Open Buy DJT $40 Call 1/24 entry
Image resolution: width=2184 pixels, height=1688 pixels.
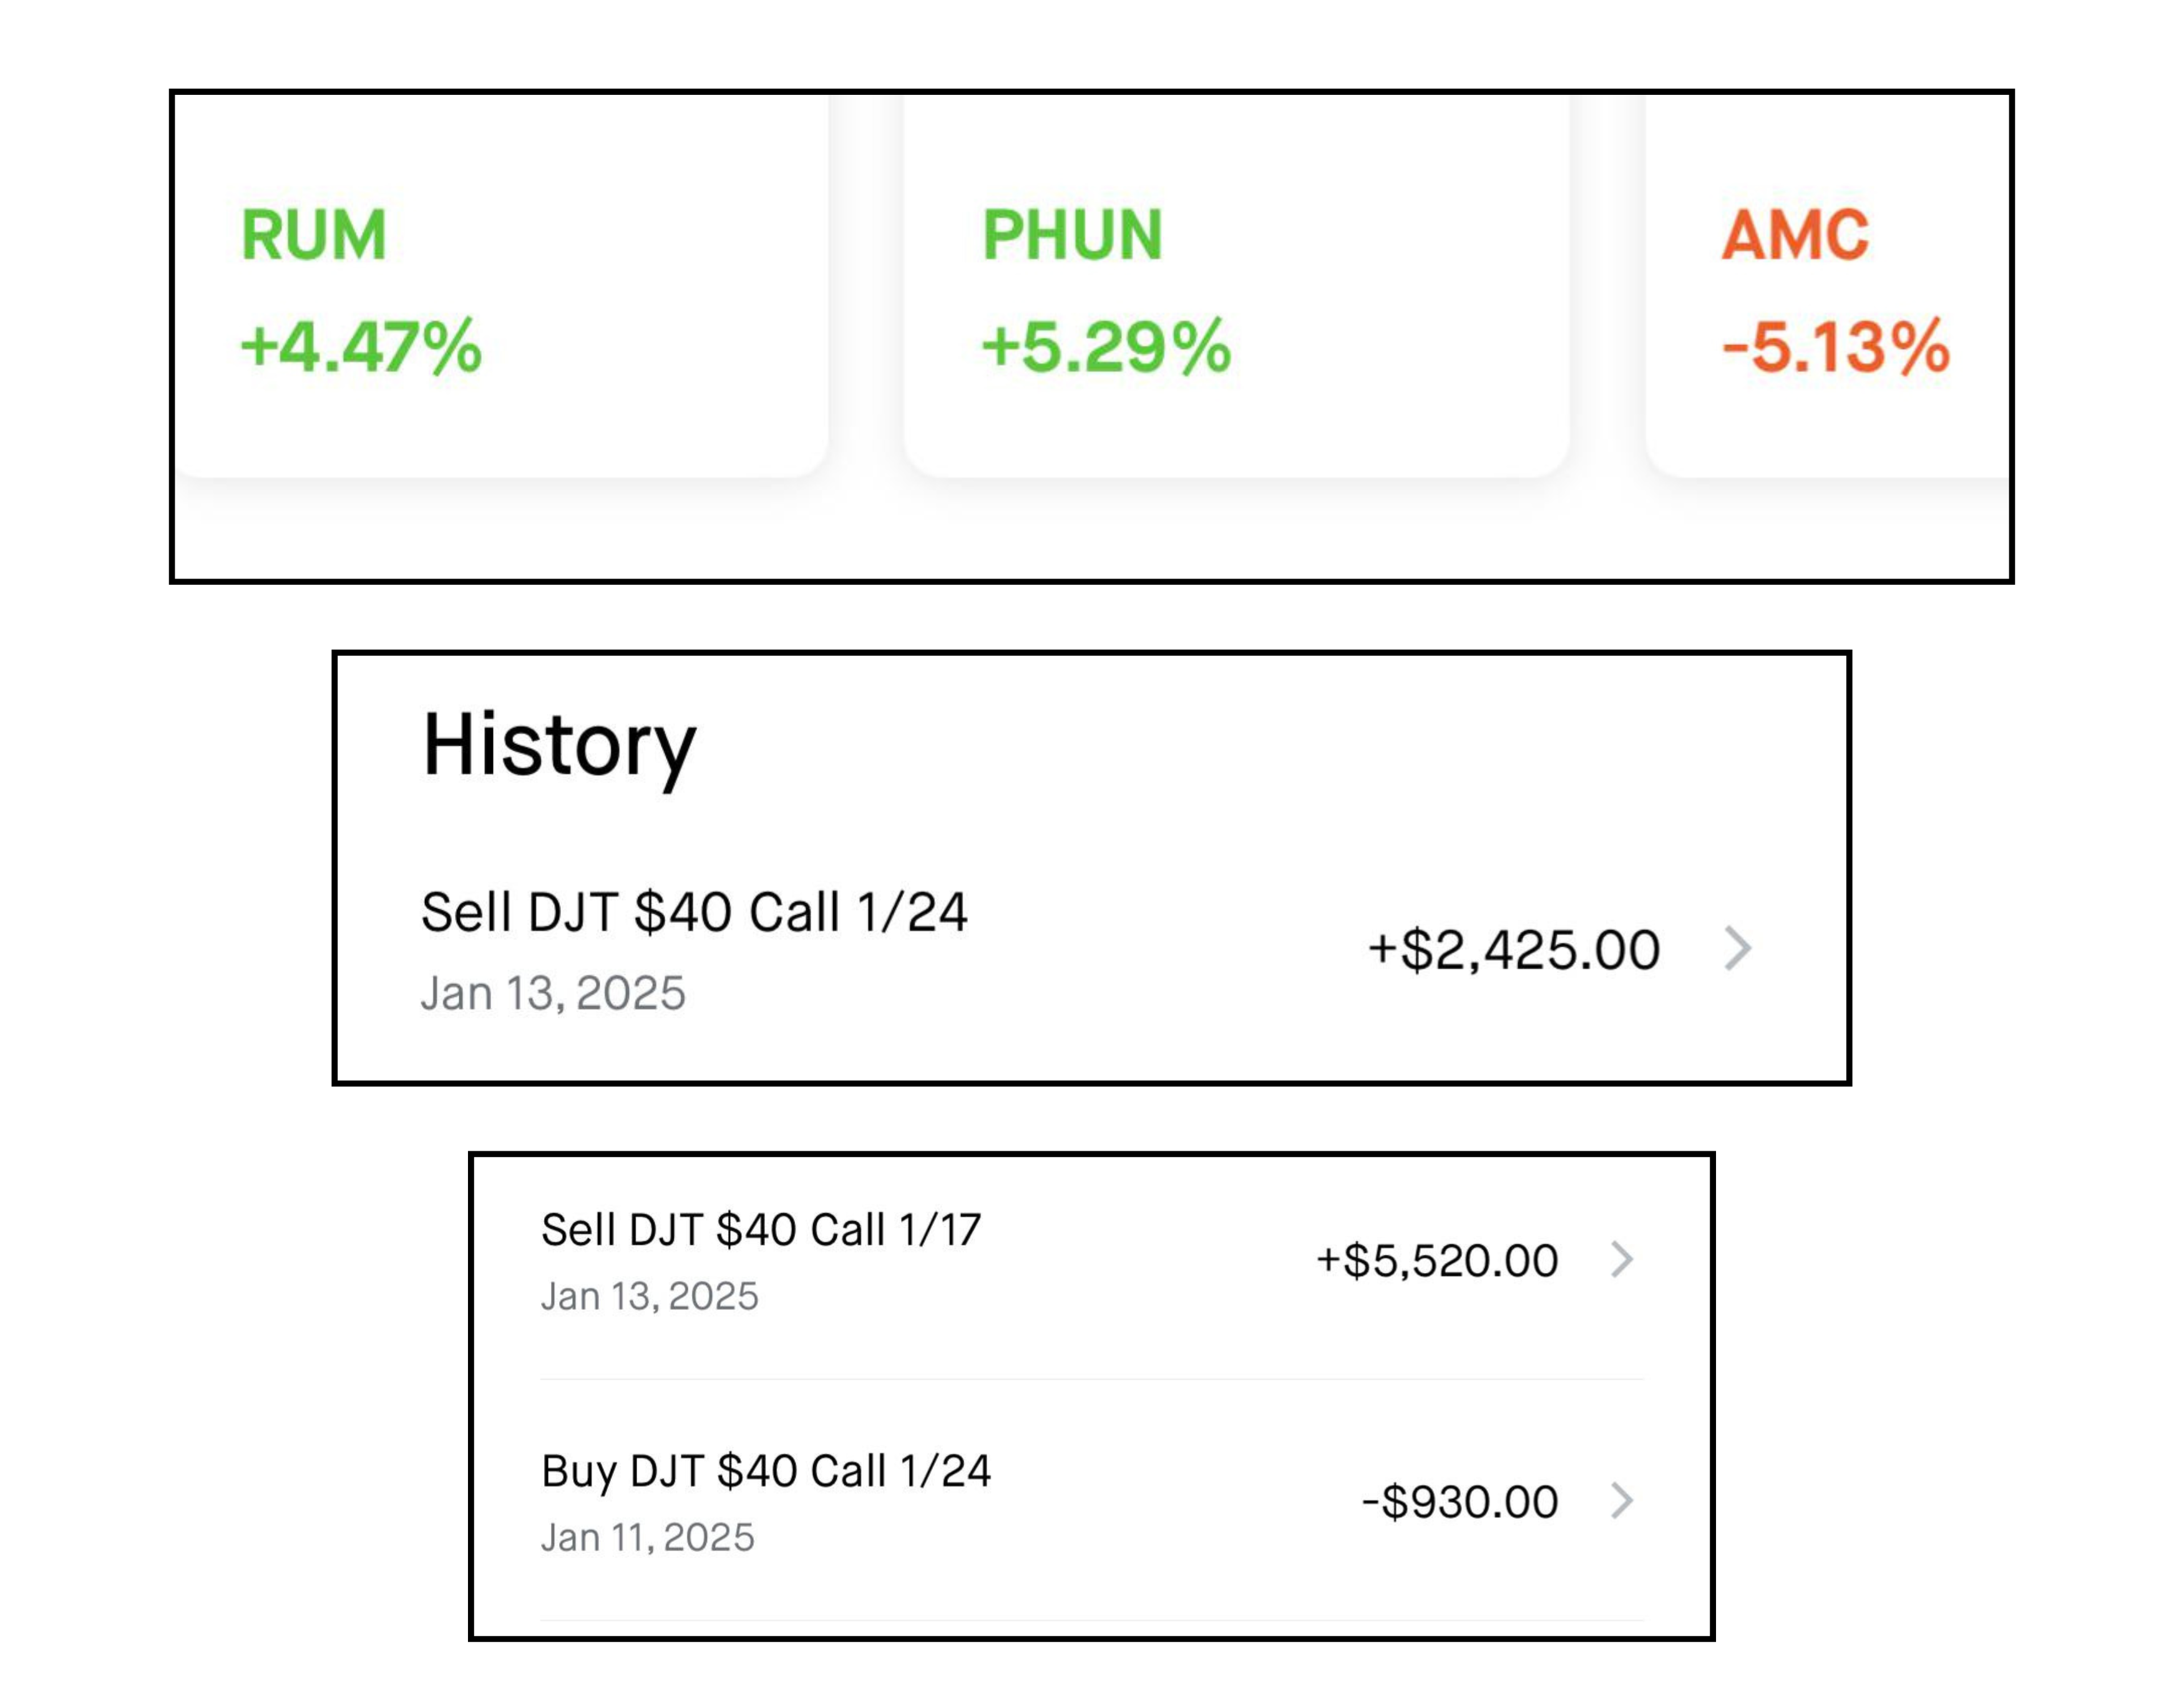[x=1092, y=1501]
